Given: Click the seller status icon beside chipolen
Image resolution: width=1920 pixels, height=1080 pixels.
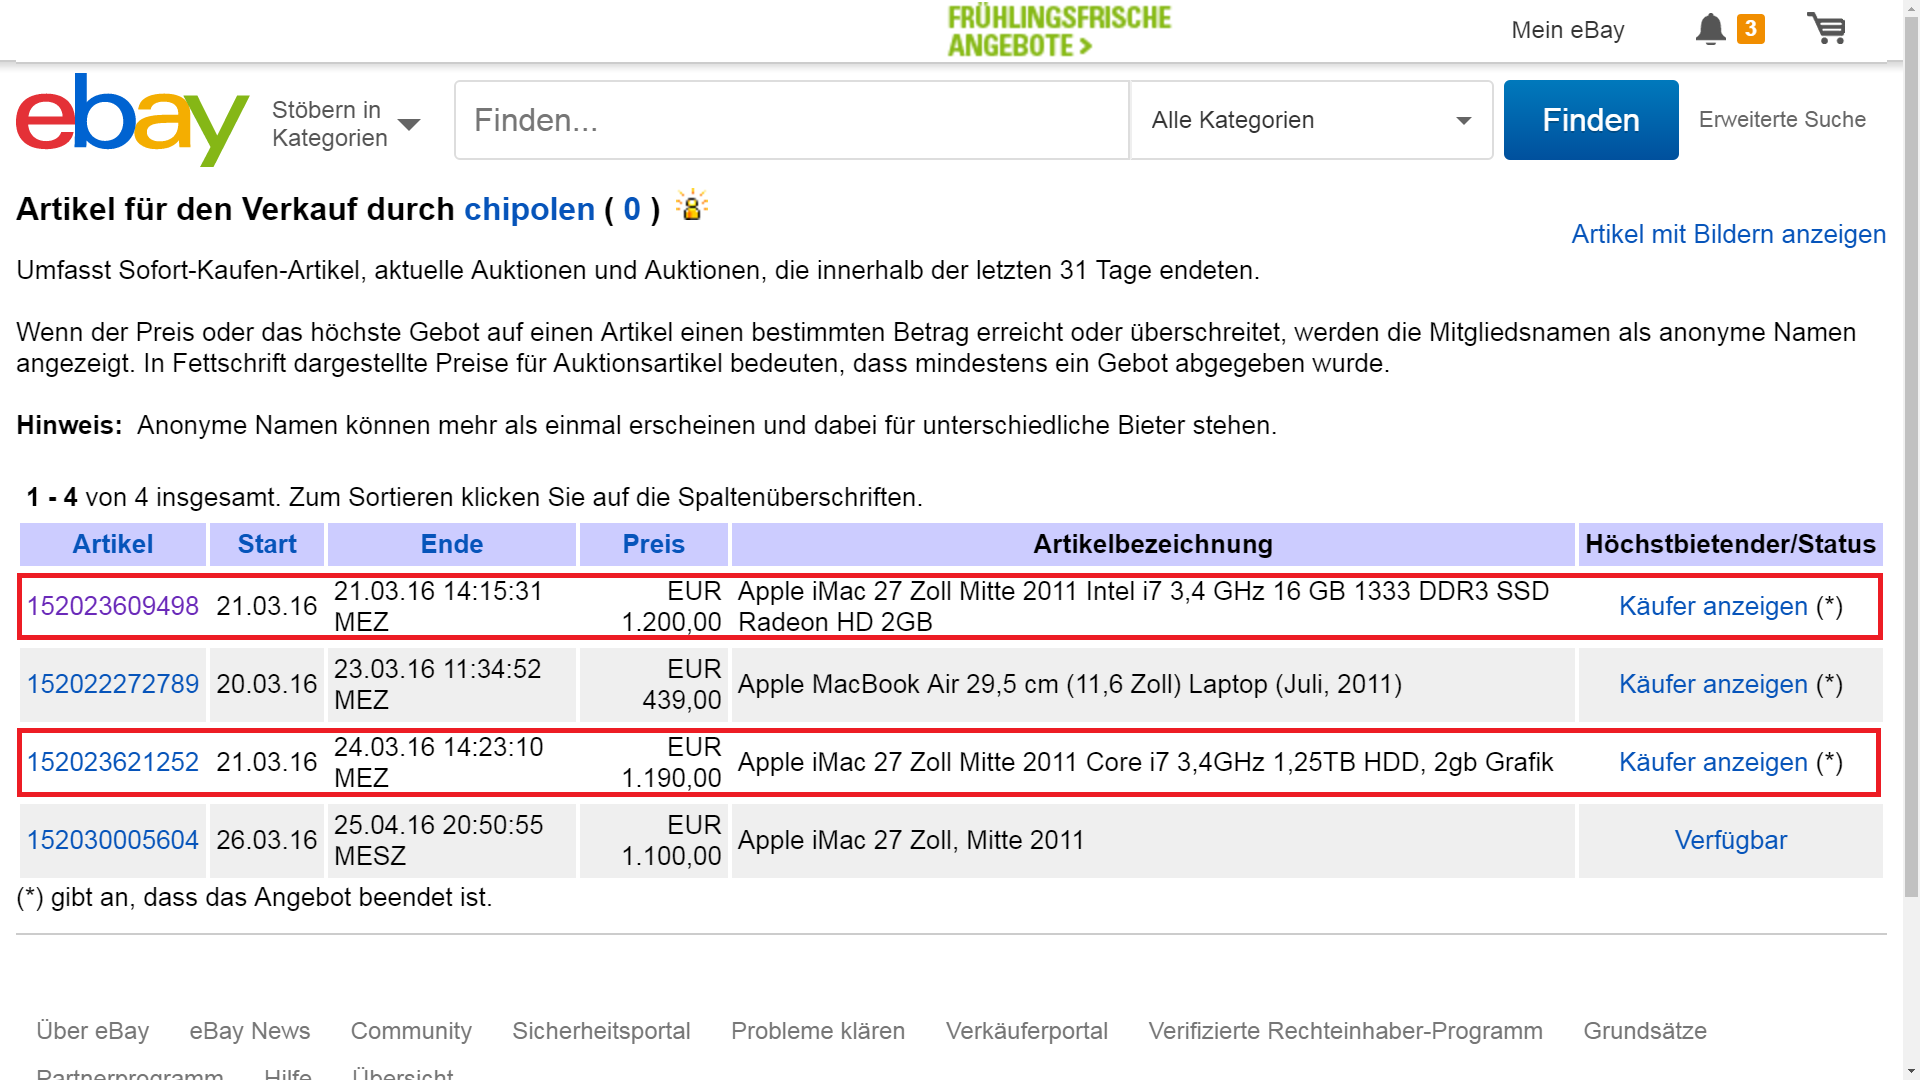Looking at the screenshot, I should click(691, 205).
